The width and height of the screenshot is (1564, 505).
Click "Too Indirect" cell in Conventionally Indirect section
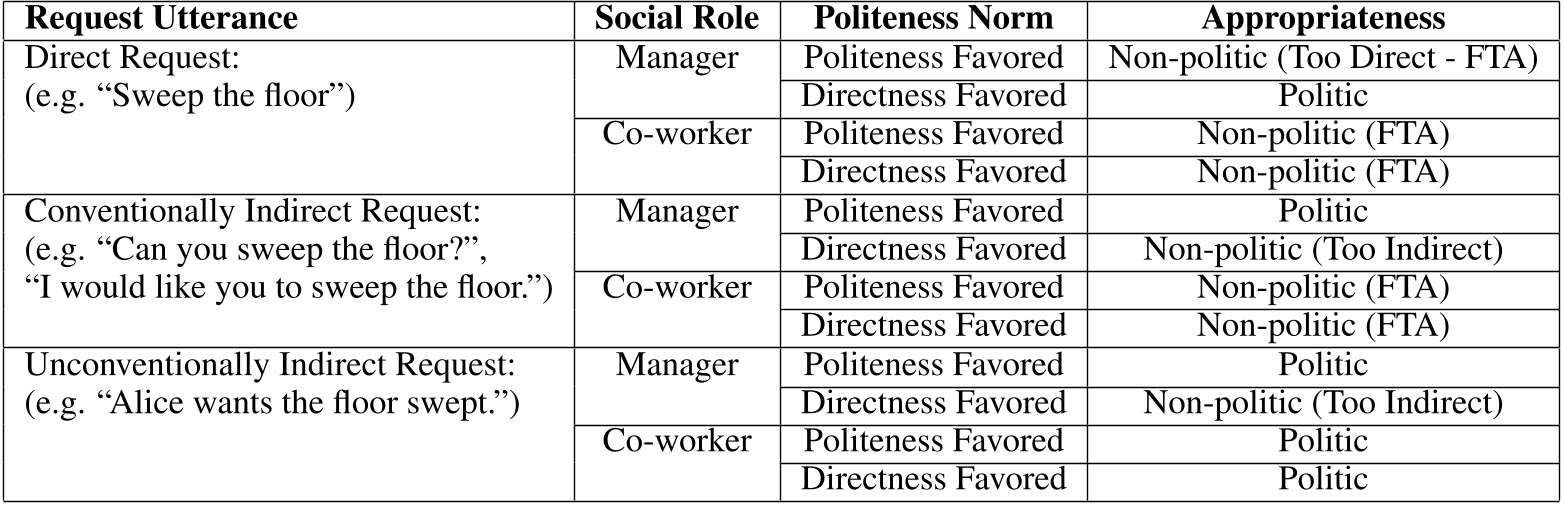1323,250
